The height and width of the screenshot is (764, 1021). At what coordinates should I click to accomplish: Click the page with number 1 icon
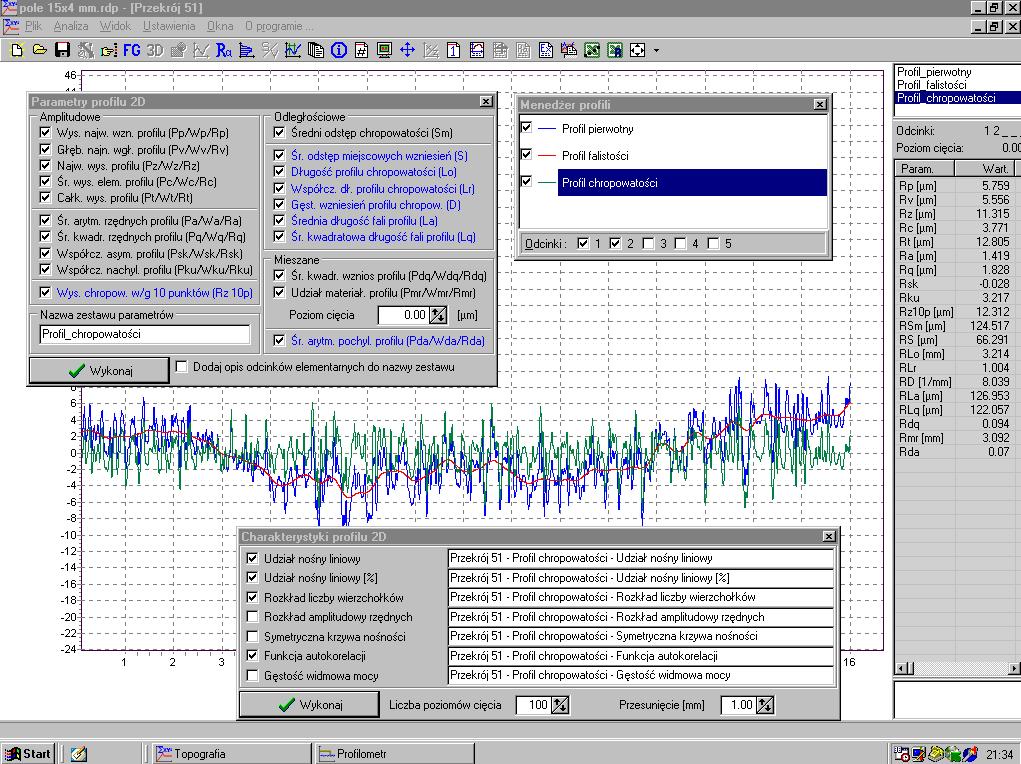(x=454, y=50)
